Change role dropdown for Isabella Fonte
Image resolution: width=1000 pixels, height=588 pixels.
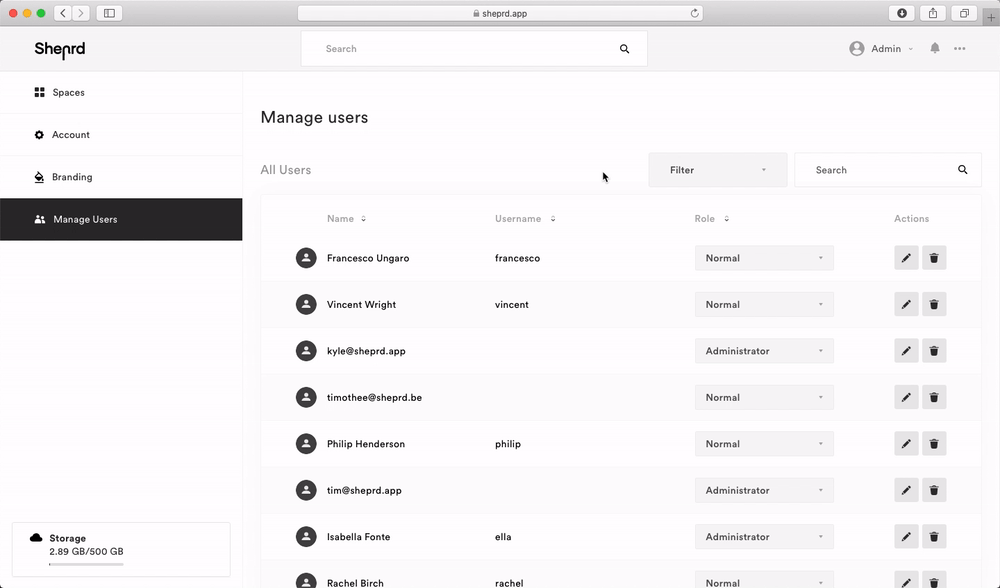tap(764, 537)
